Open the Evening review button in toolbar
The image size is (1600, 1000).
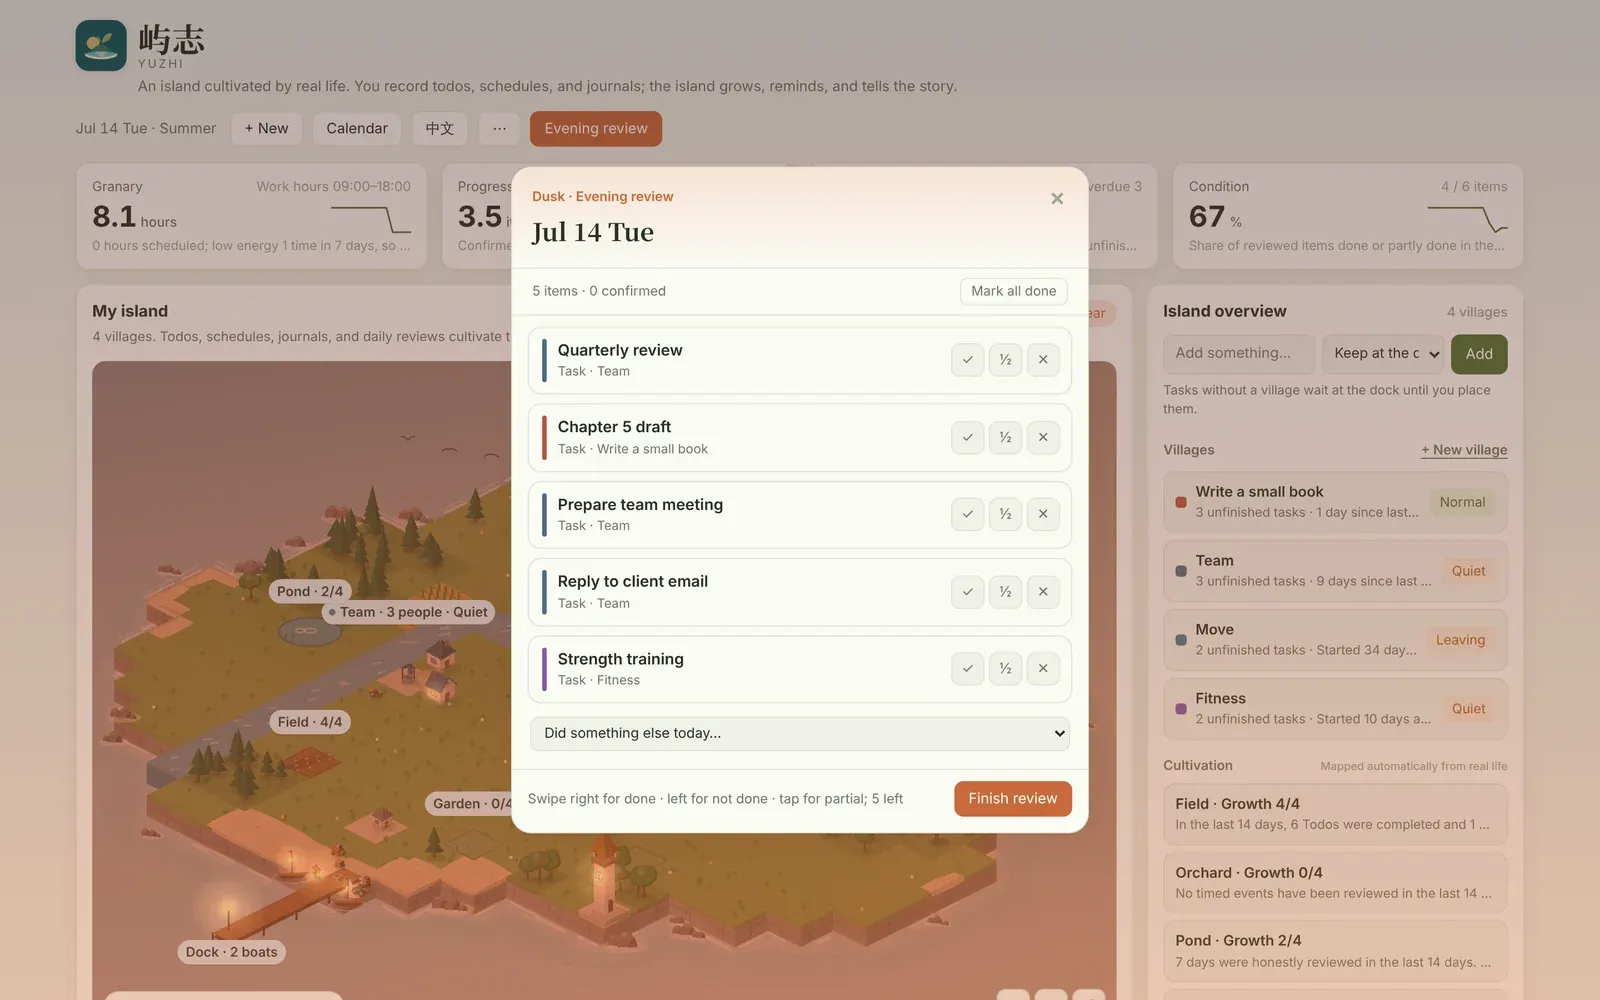point(596,128)
